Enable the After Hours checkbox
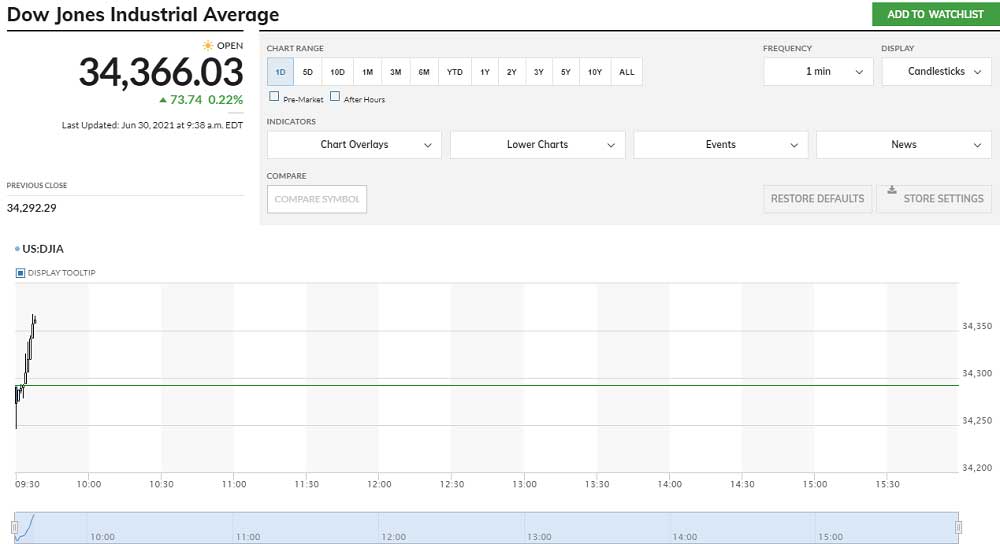Screen dimensions: 1000x544 coord(335,96)
